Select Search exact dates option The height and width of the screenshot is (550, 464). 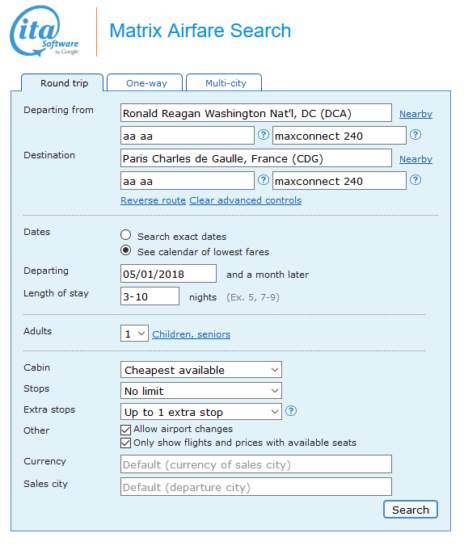126,235
